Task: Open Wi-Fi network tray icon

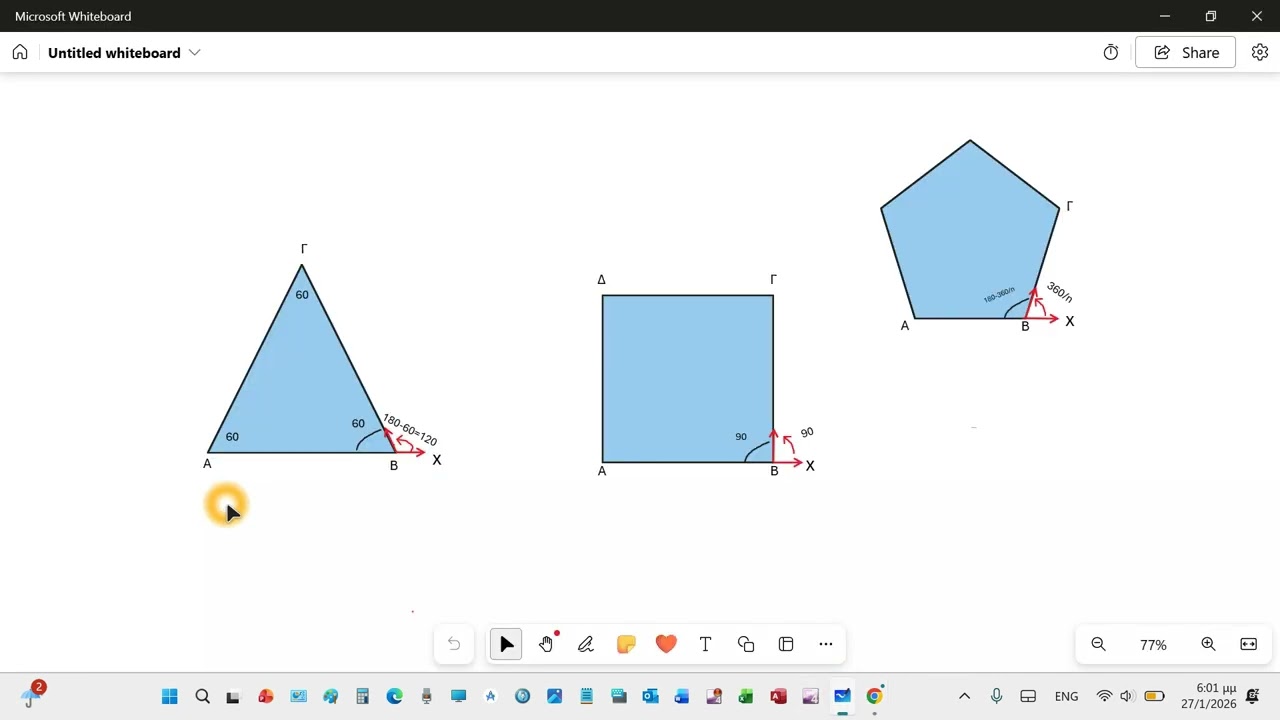Action: click(x=1104, y=696)
